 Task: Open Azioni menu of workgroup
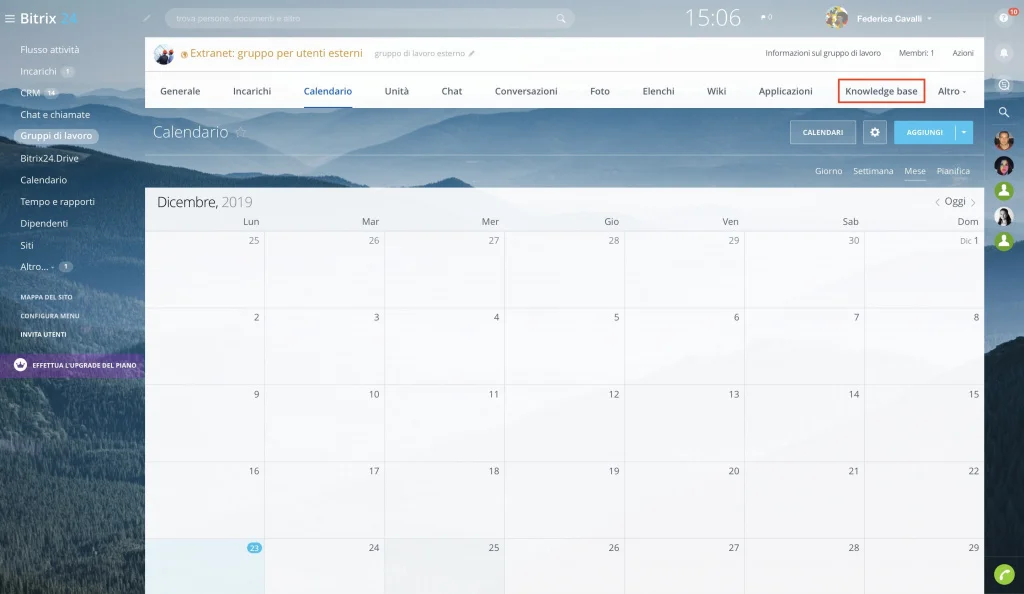(963, 53)
